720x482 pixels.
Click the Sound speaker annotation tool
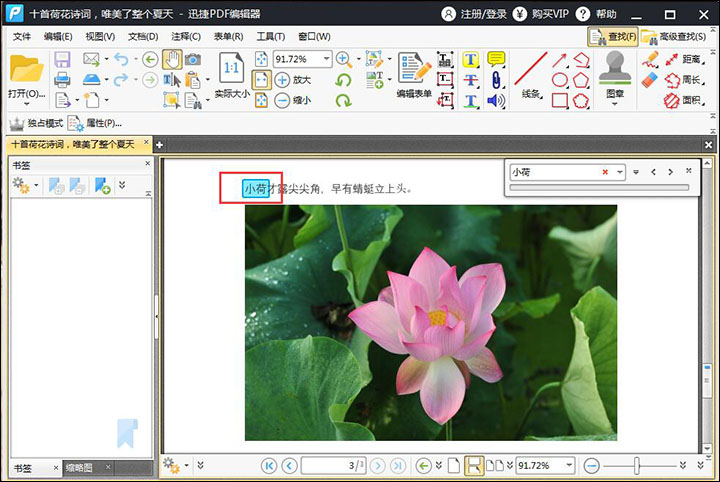coord(496,100)
